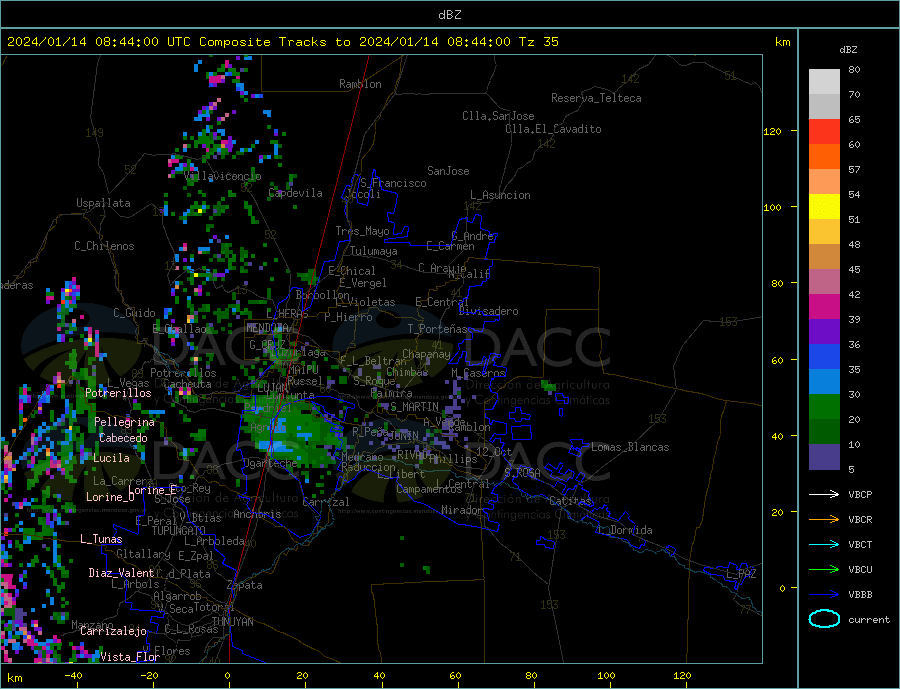Click the Divisadero label
The image size is (900, 689).
488,311
